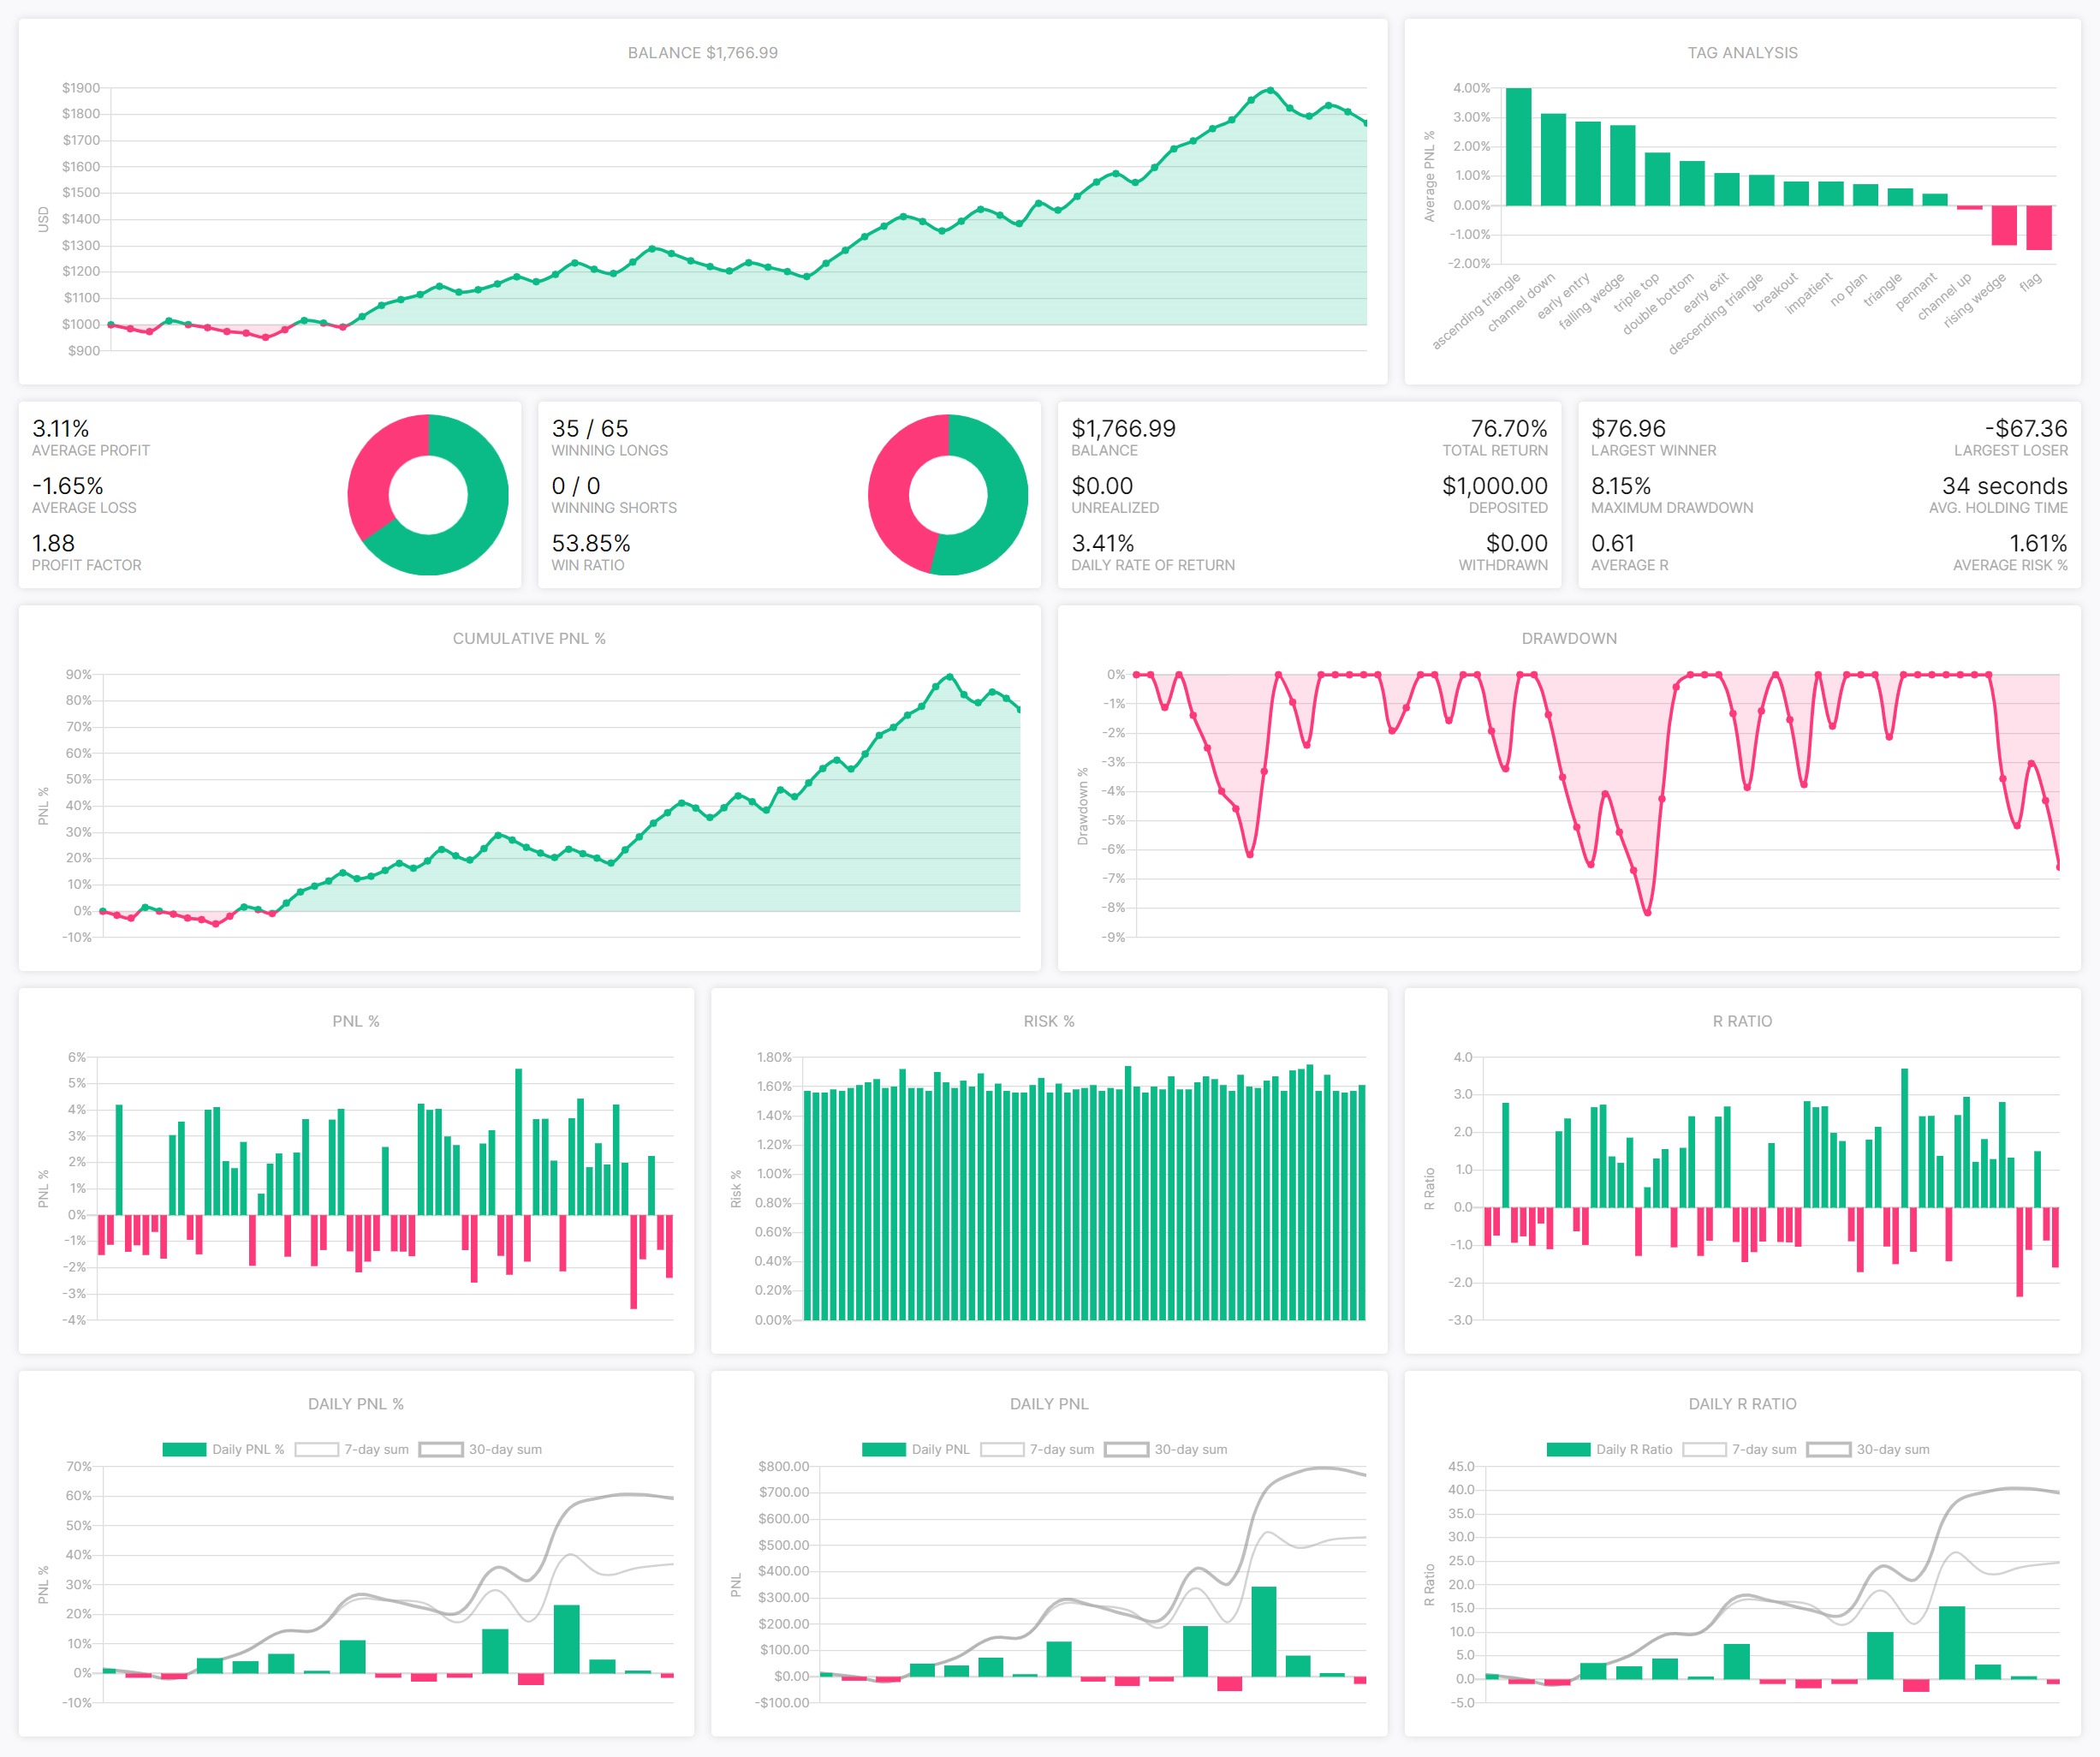Click the tallest green bar in R Ratio chart

tap(1904, 1138)
